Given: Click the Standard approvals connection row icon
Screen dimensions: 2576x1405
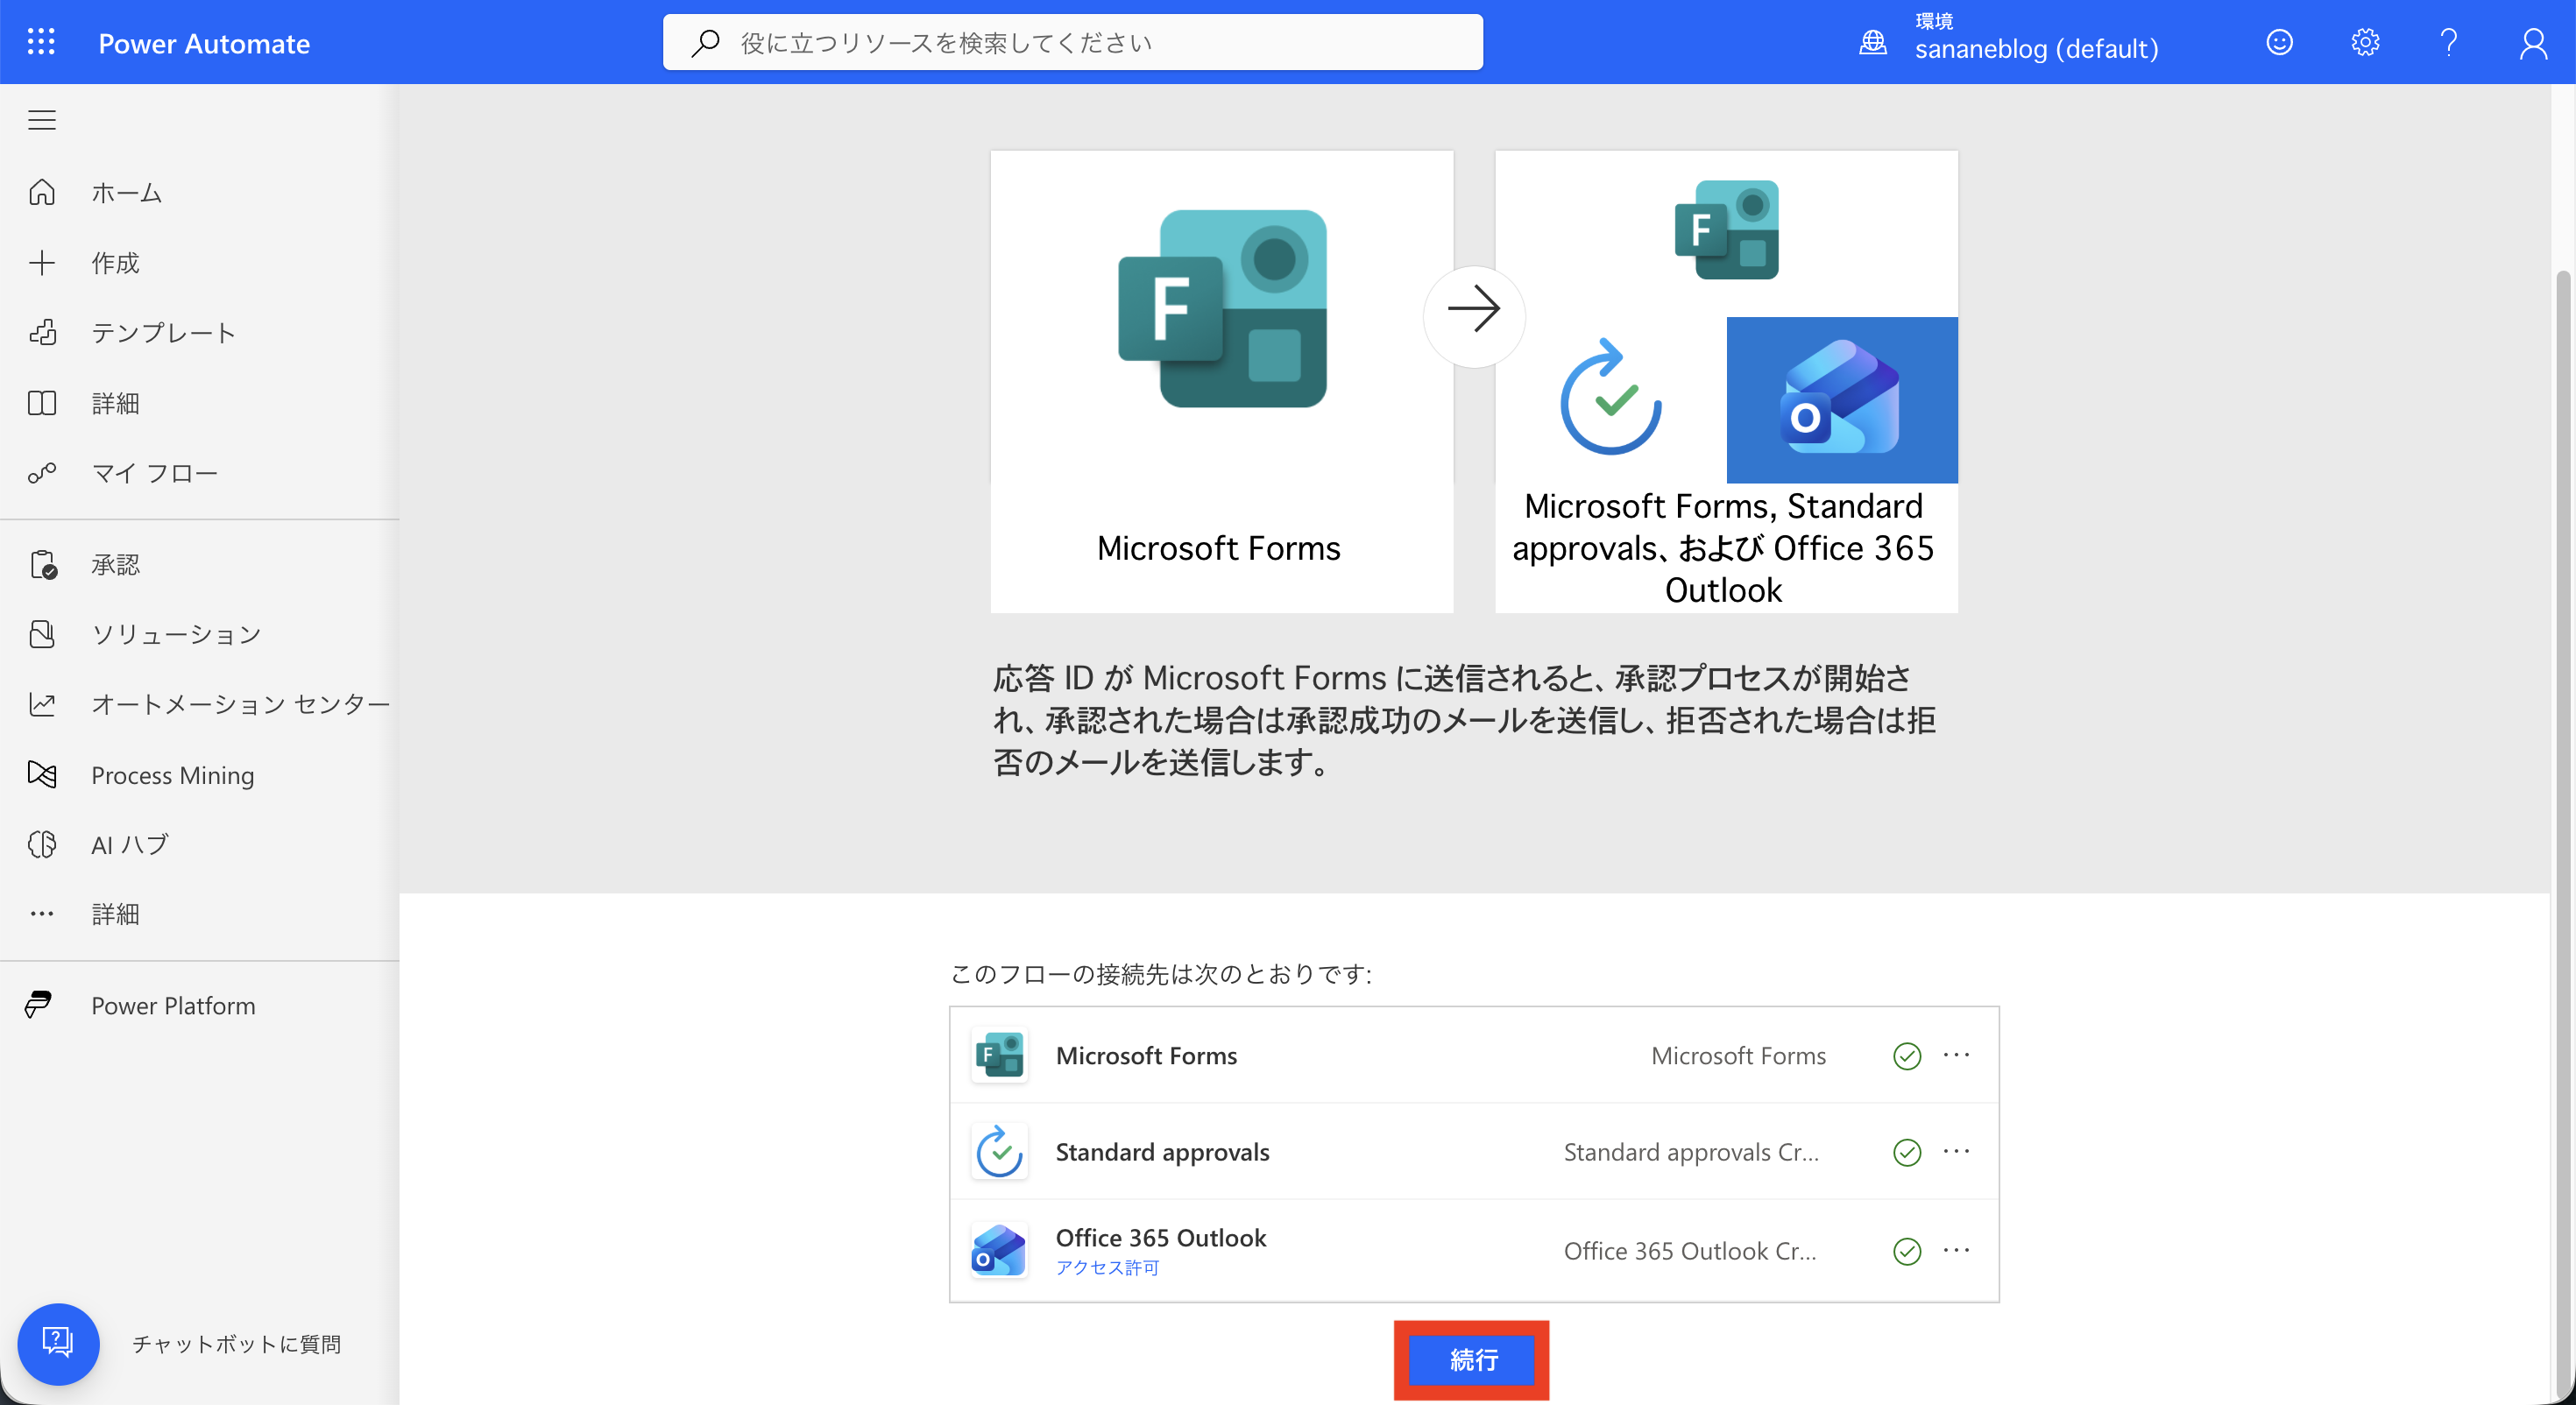Looking at the screenshot, I should [x=999, y=1151].
